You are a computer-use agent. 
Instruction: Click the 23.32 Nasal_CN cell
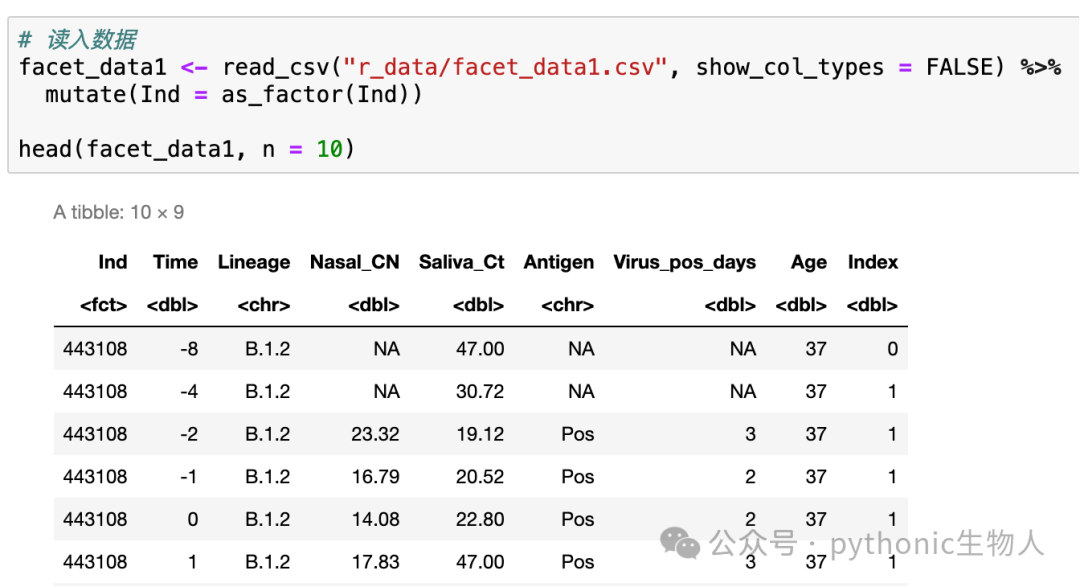coord(375,434)
